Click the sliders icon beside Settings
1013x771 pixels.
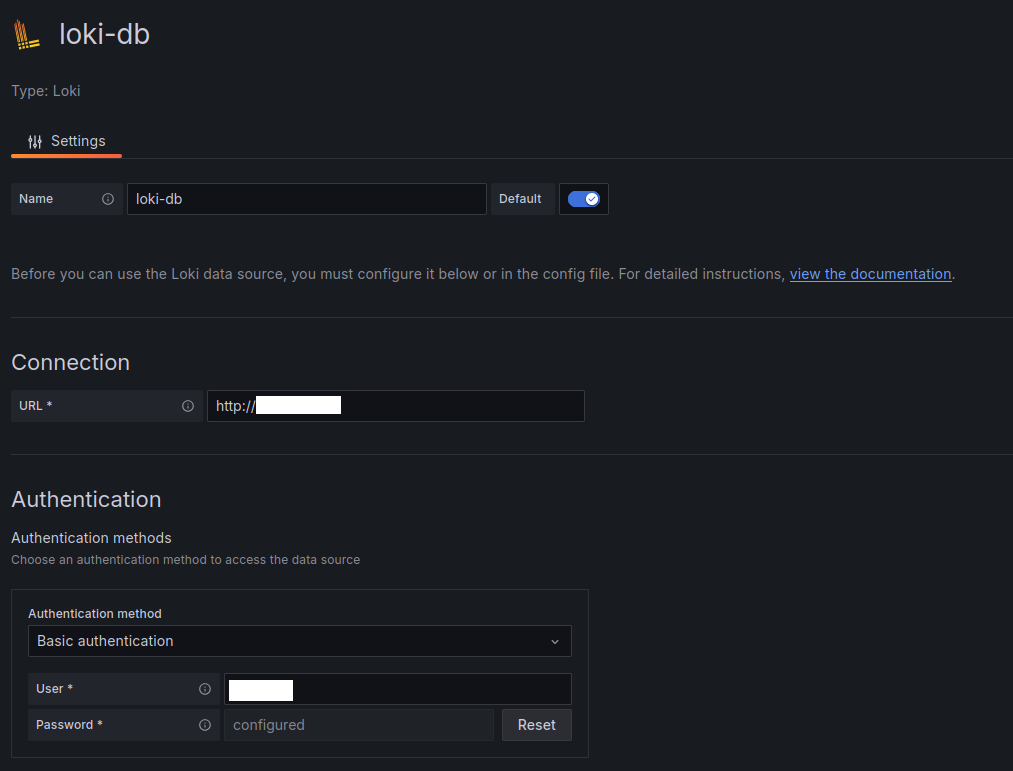pyautogui.click(x=33, y=141)
